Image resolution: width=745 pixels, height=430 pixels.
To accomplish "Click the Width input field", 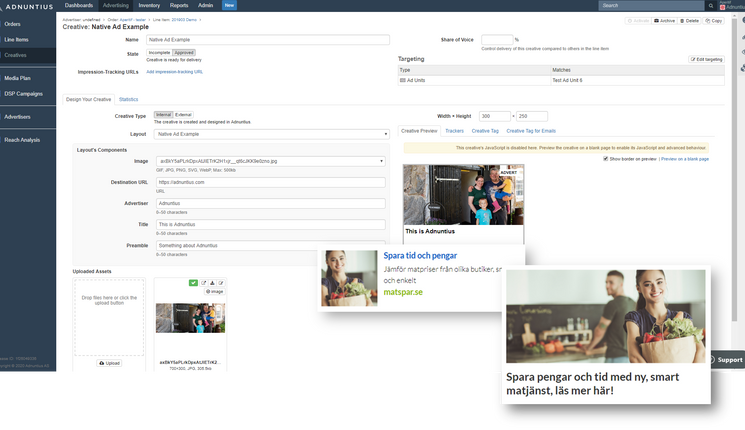I will coord(495,116).
